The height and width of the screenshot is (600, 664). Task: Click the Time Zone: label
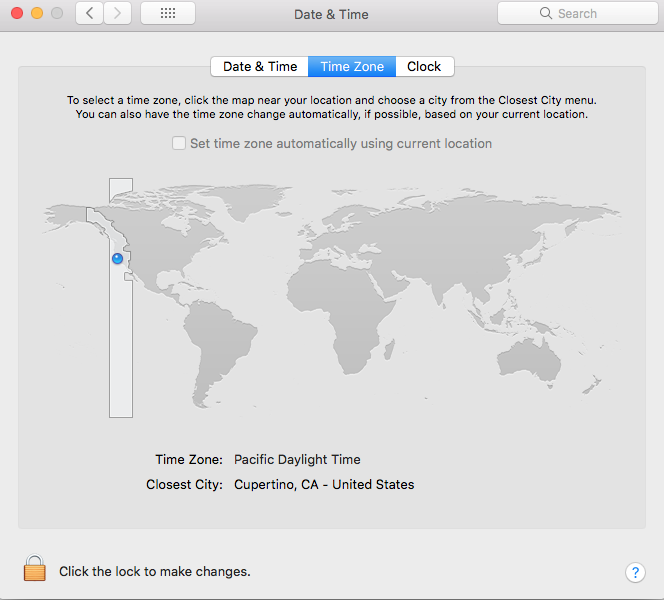pyautogui.click(x=189, y=459)
